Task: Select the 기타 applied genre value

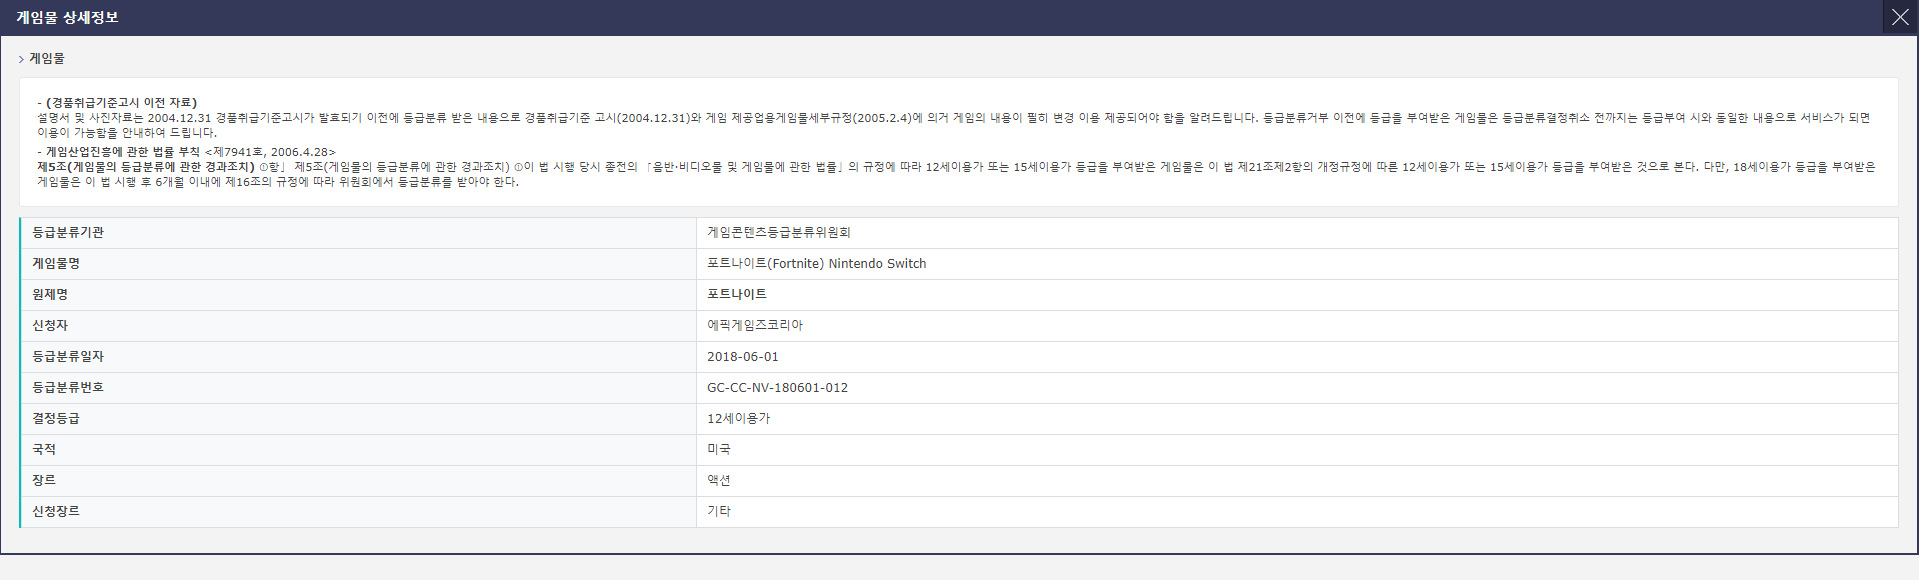Action: point(719,511)
